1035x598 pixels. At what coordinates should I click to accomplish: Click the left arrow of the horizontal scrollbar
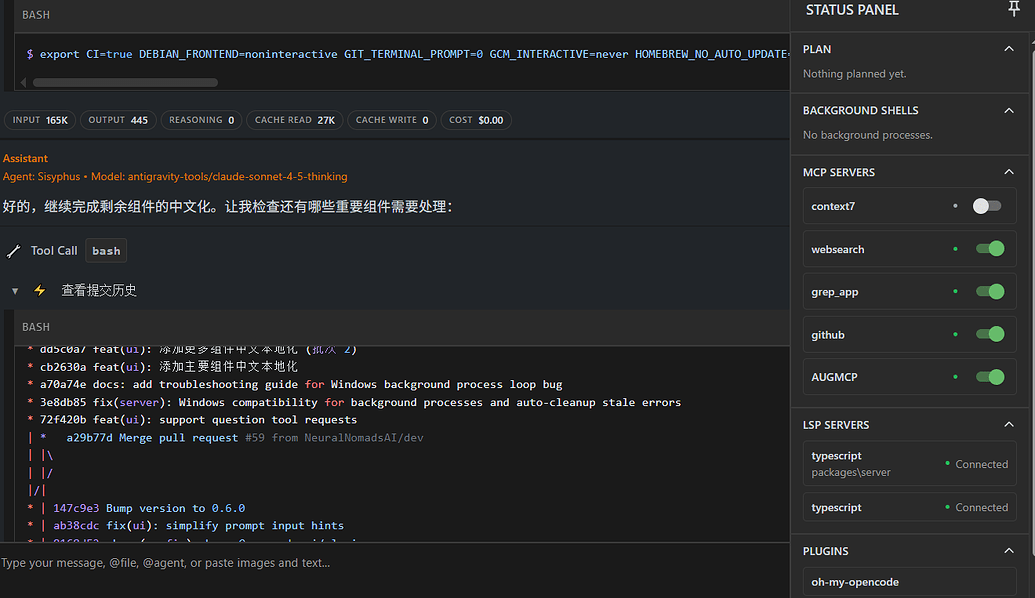click(x=24, y=83)
